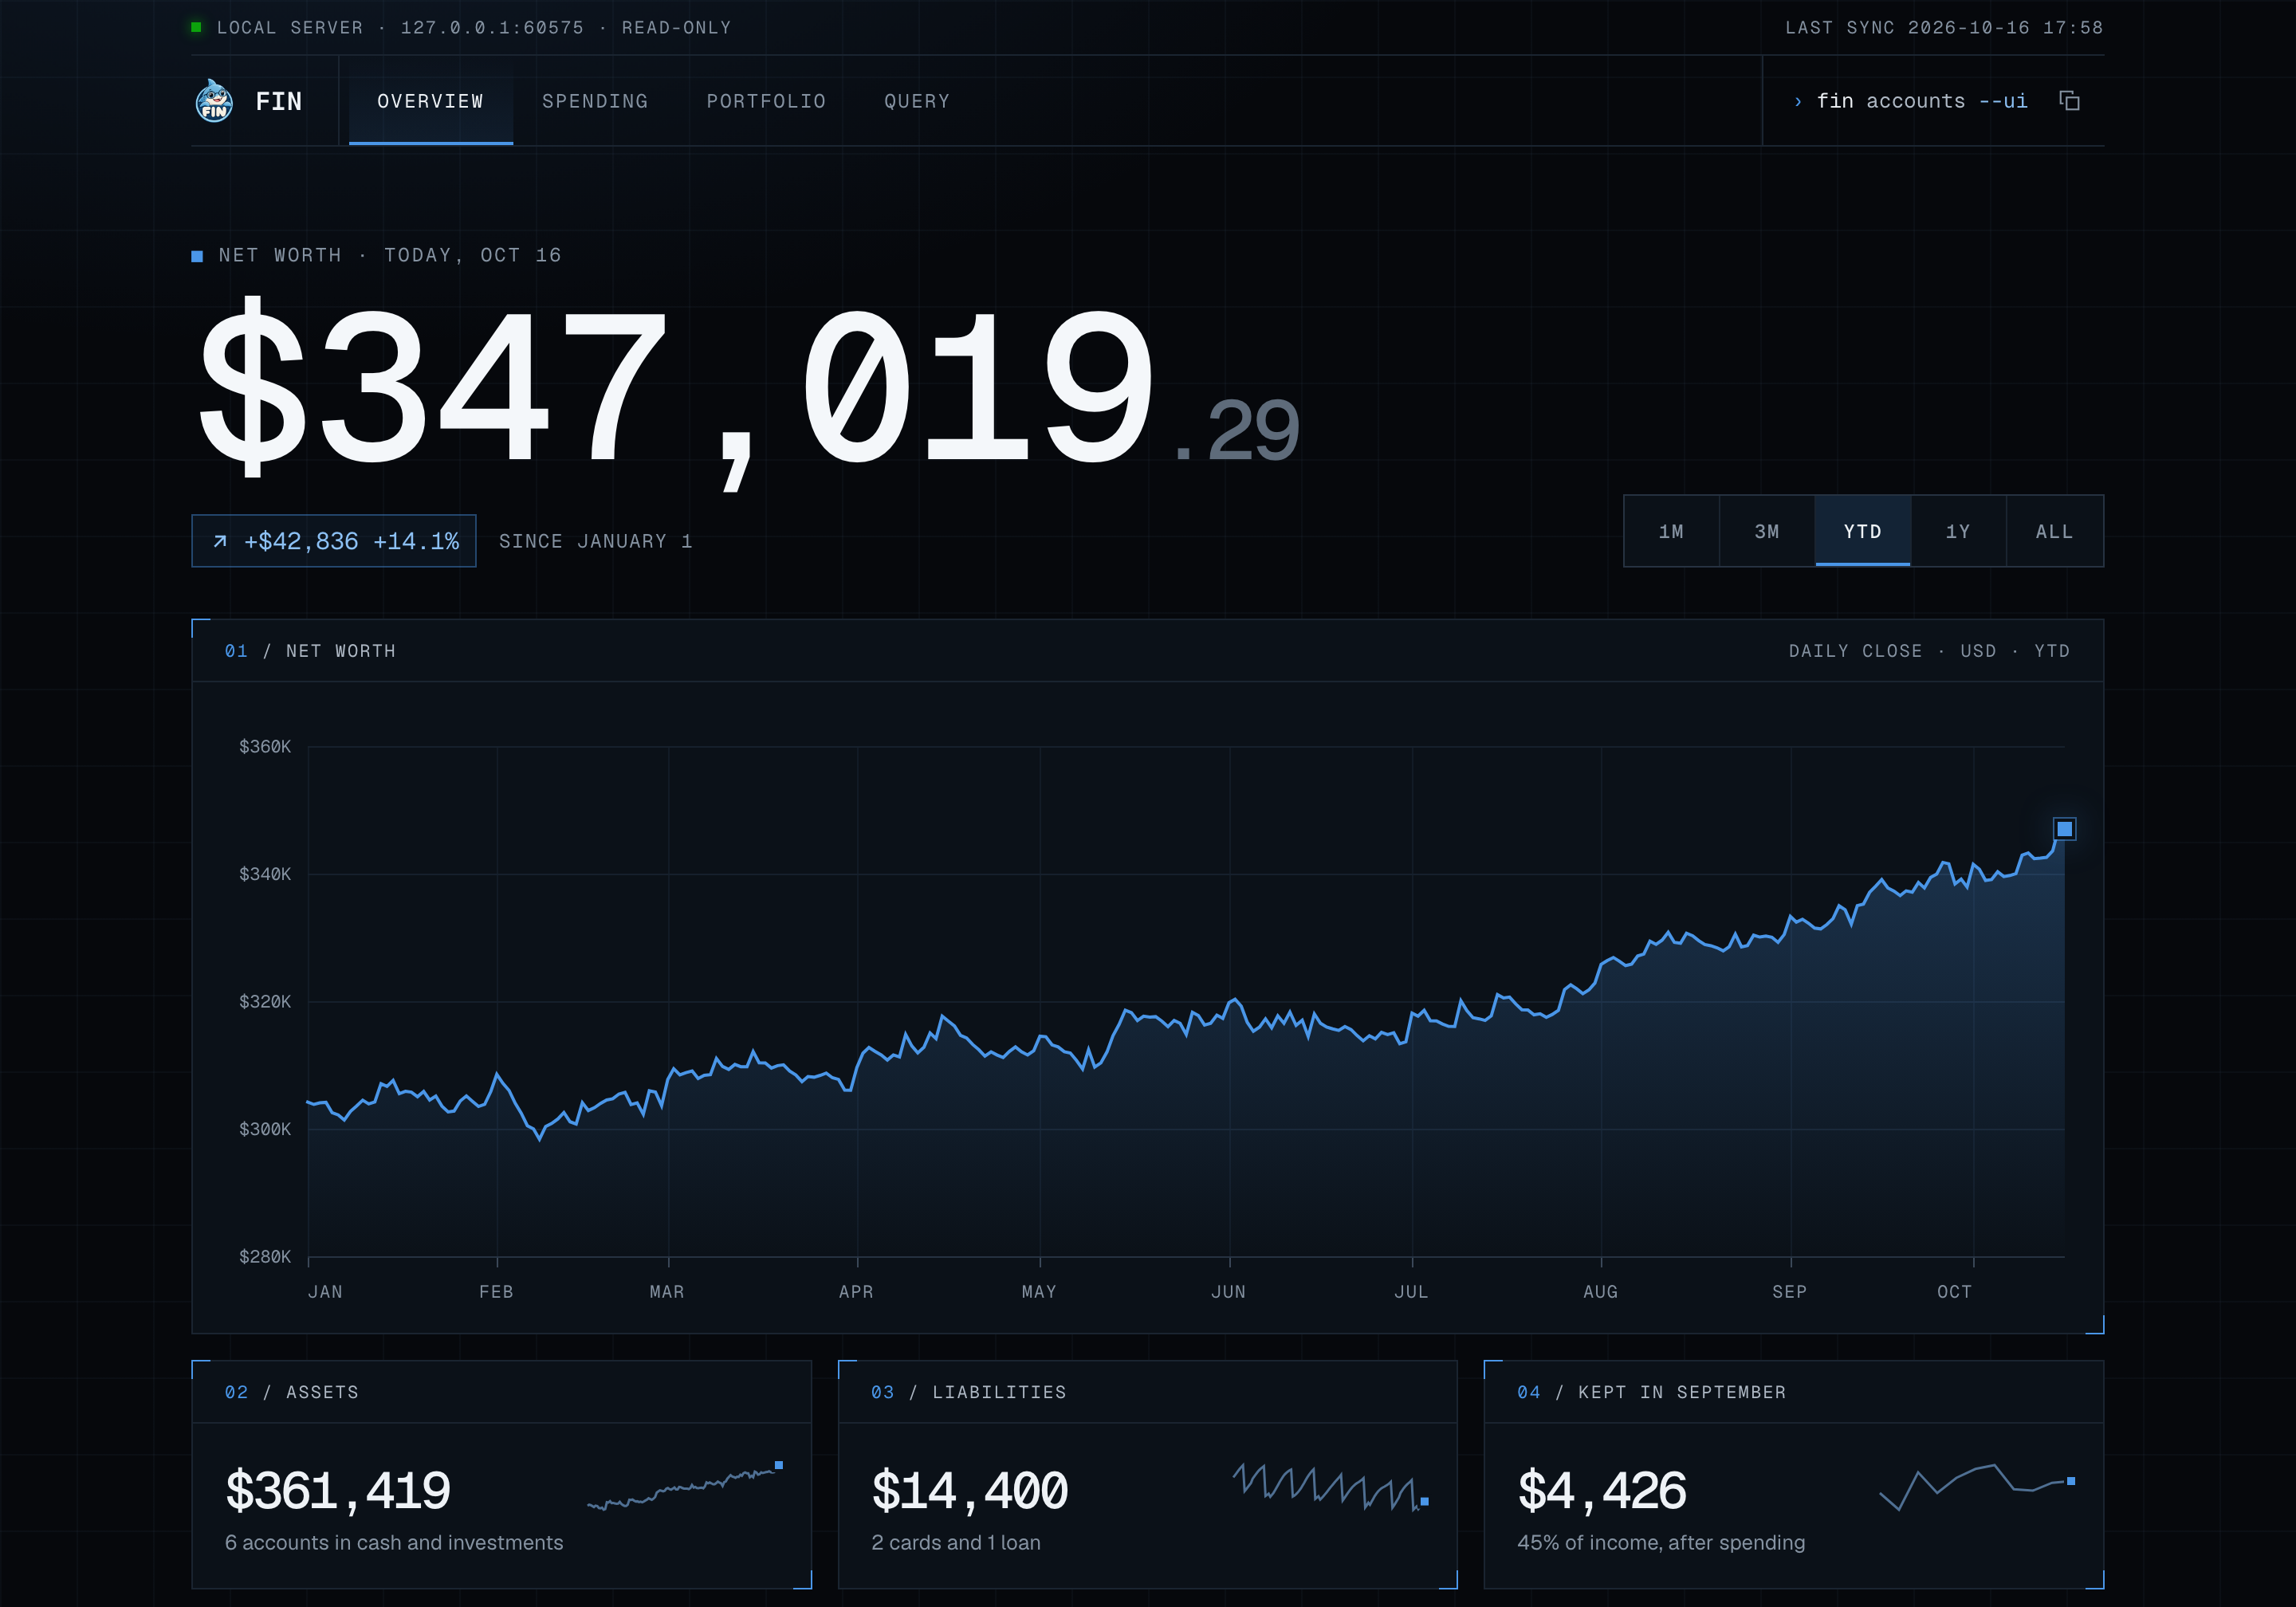Click 'DAILY CLOSE · USD · YTD' label
Viewport: 2296px width, 1607px height.
pos(1929,651)
